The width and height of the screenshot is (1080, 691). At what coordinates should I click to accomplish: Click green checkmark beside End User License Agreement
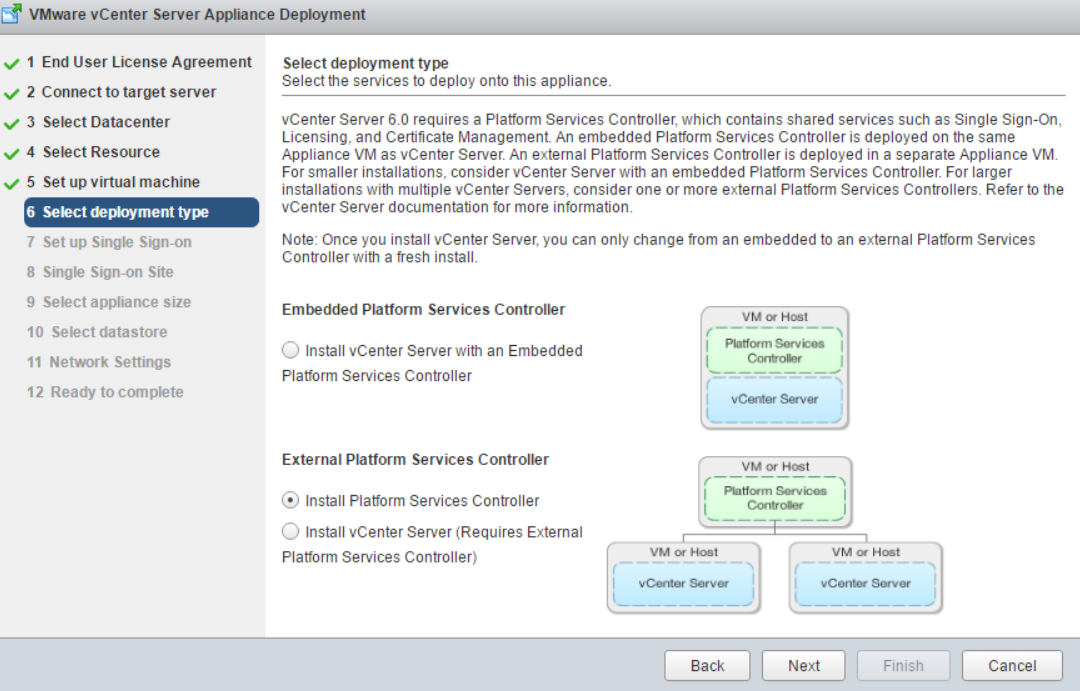click(x=12, y=63)
